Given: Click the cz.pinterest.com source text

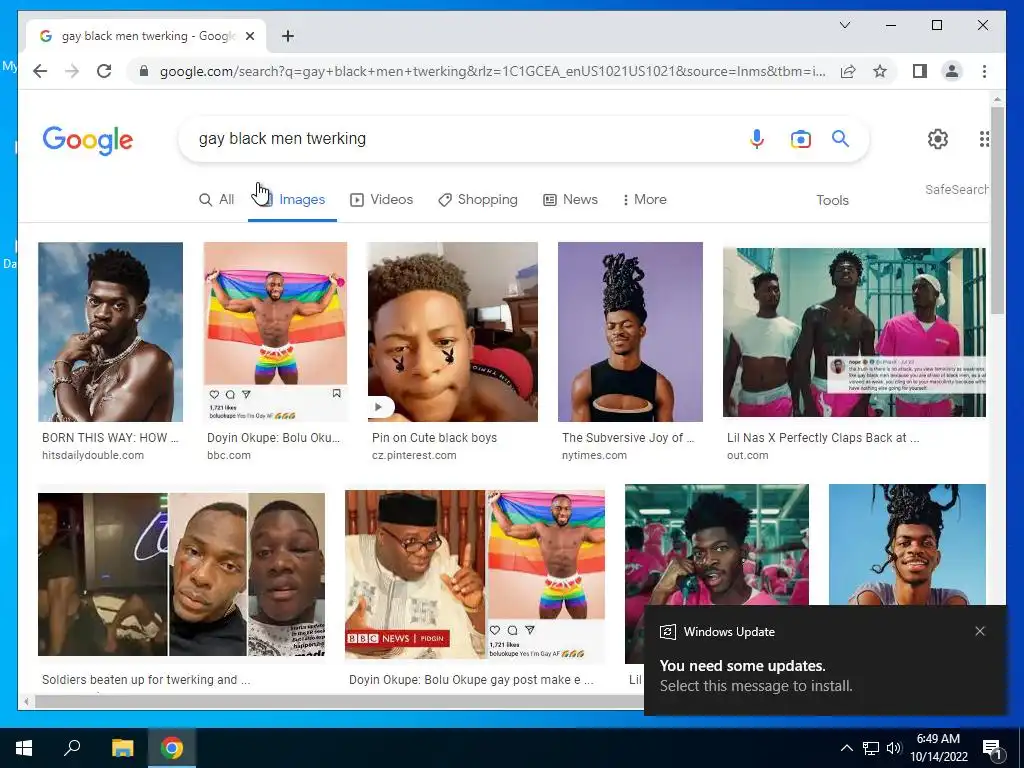Looking at the screenshot, I should tap(414, 455).
